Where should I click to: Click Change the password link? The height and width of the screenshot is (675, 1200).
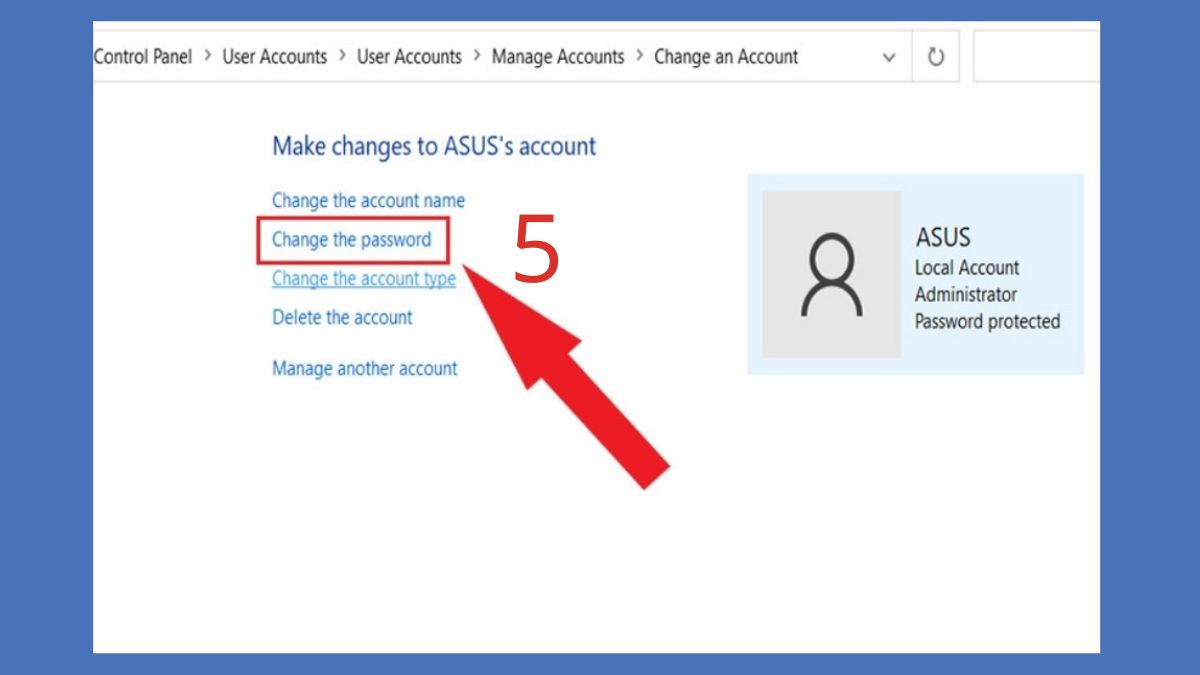tap(351, 240)
